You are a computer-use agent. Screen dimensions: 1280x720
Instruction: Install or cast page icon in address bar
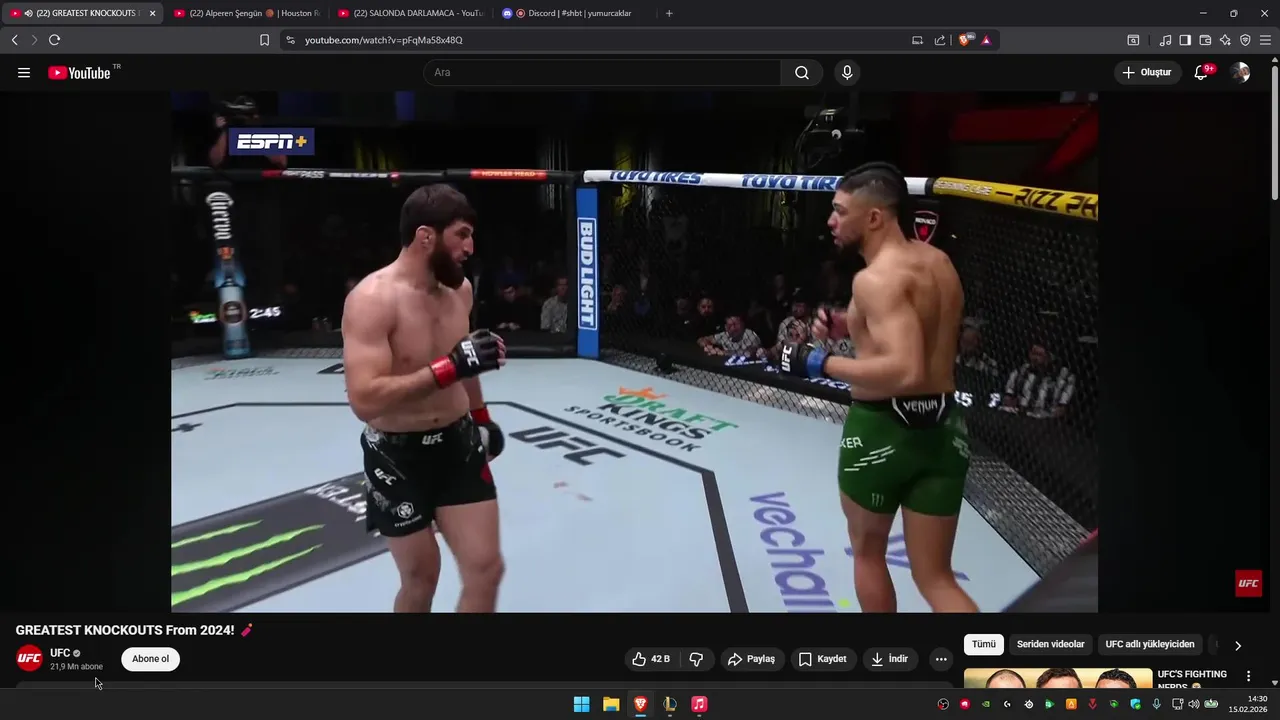[x=917, y=40]
